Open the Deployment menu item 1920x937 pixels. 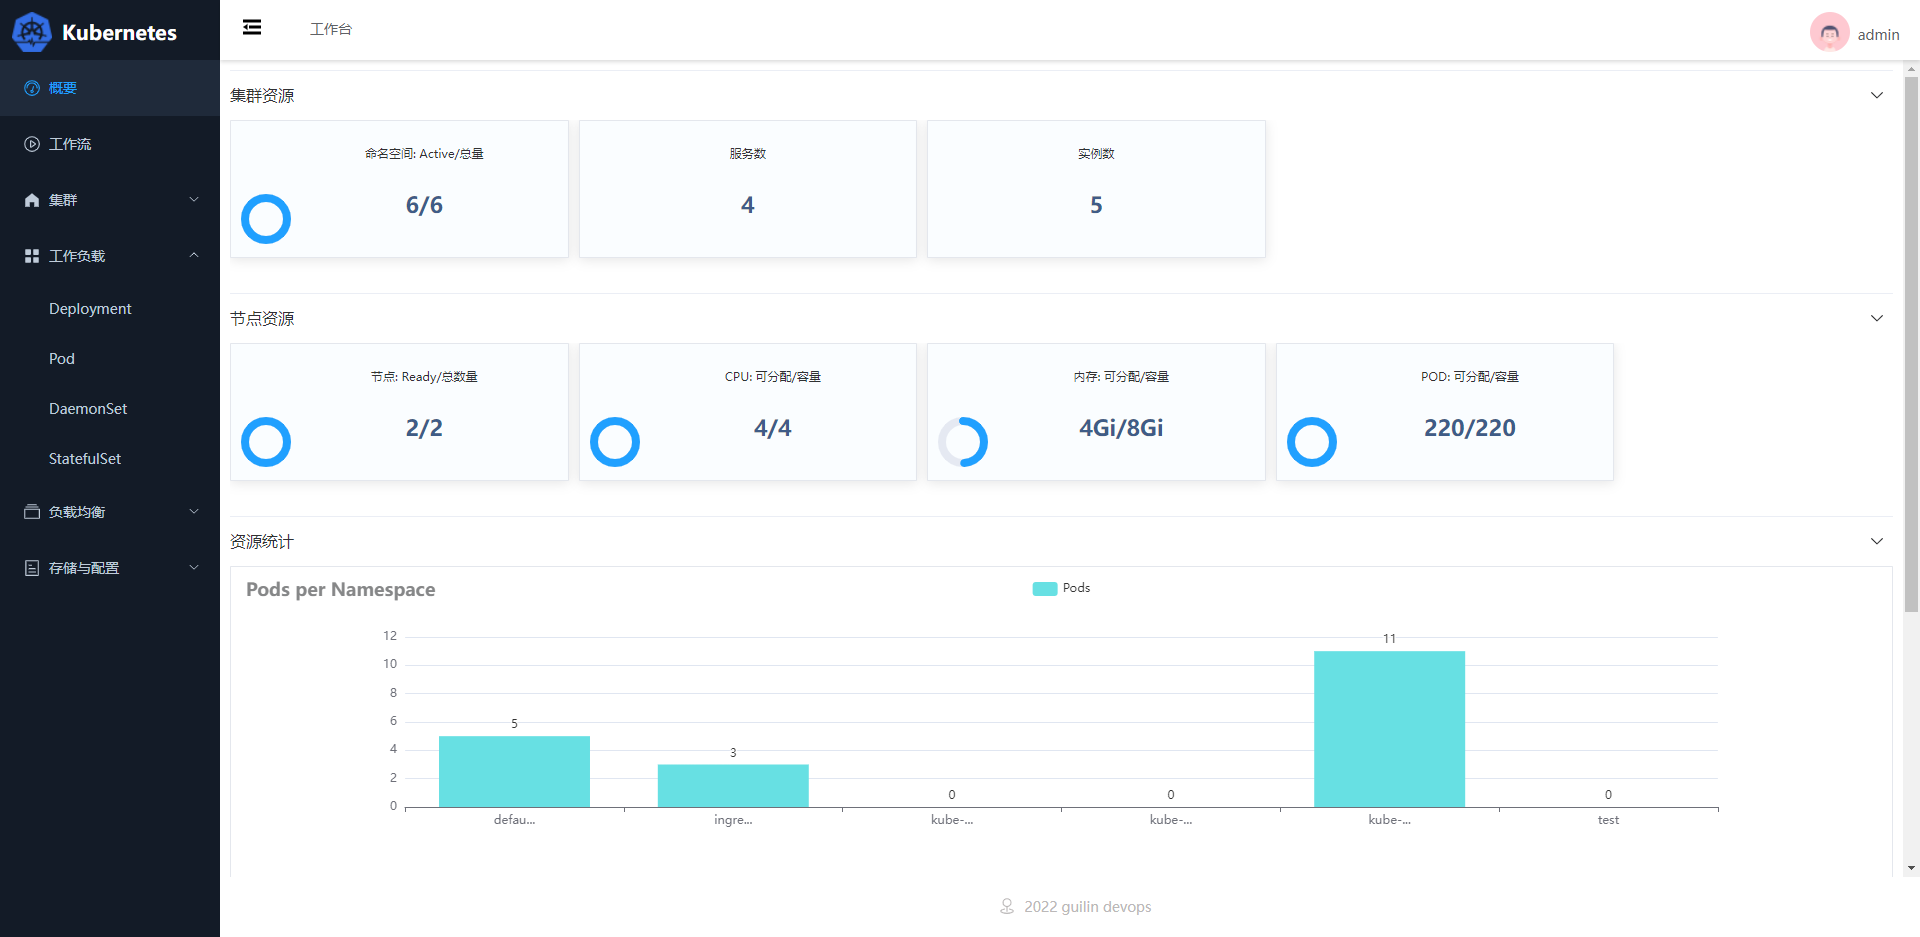(x=90, y=309)
